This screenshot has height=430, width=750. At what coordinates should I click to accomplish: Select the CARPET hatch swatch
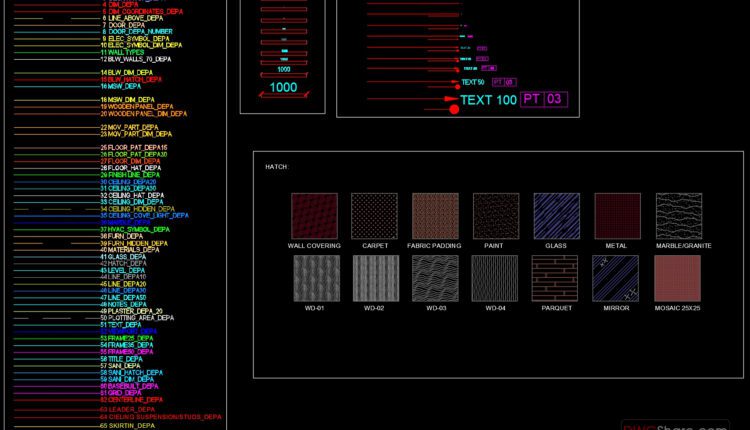point(374,216)
